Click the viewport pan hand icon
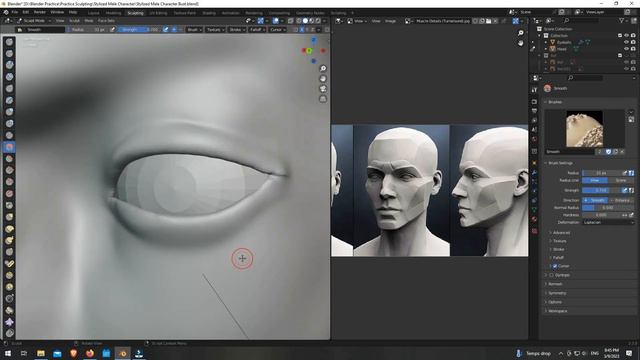Image resolution: width=640 pixels, height=360 pixels. click(323, 79)
